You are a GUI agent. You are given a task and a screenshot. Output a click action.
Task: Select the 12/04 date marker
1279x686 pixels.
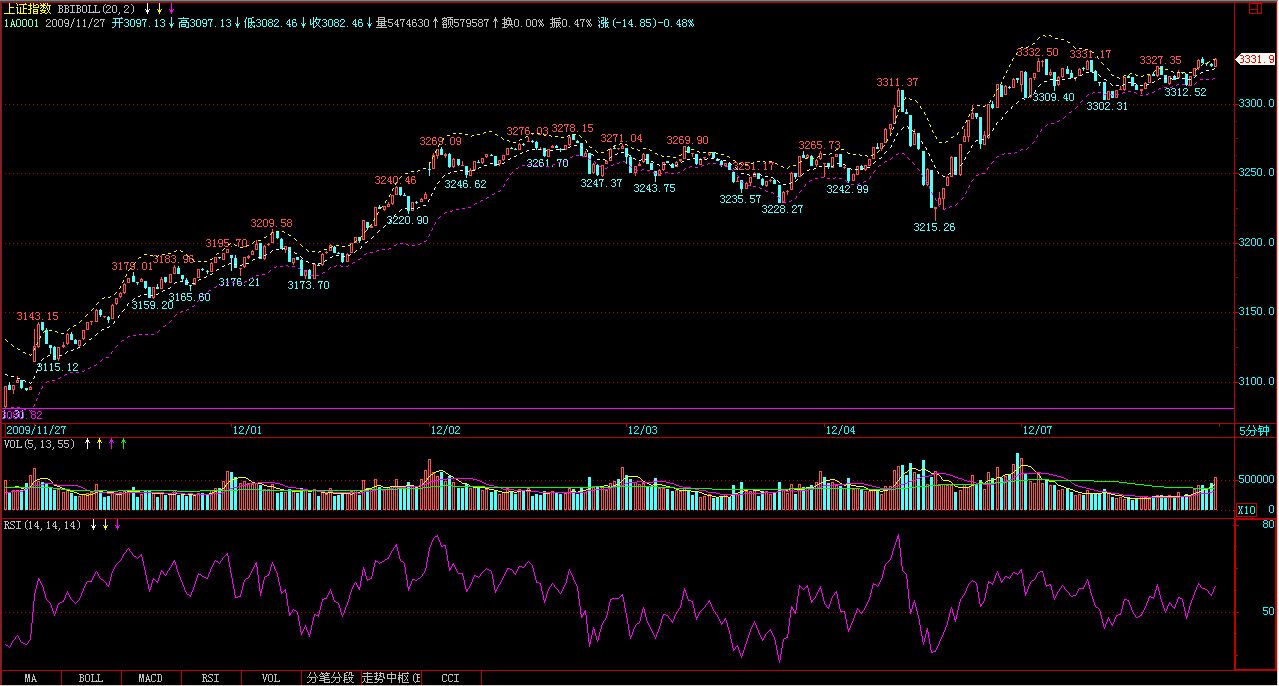click(x=841, y=431)
